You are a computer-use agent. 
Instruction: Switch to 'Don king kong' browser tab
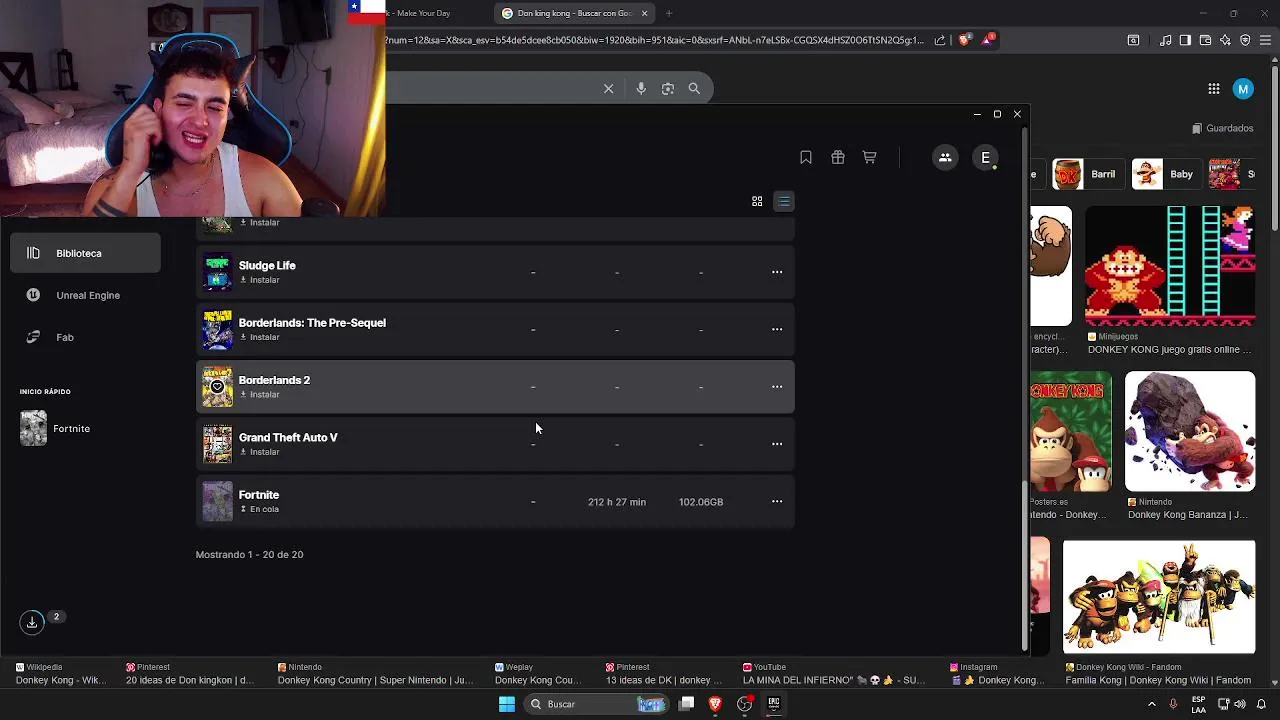coord(574,13)
